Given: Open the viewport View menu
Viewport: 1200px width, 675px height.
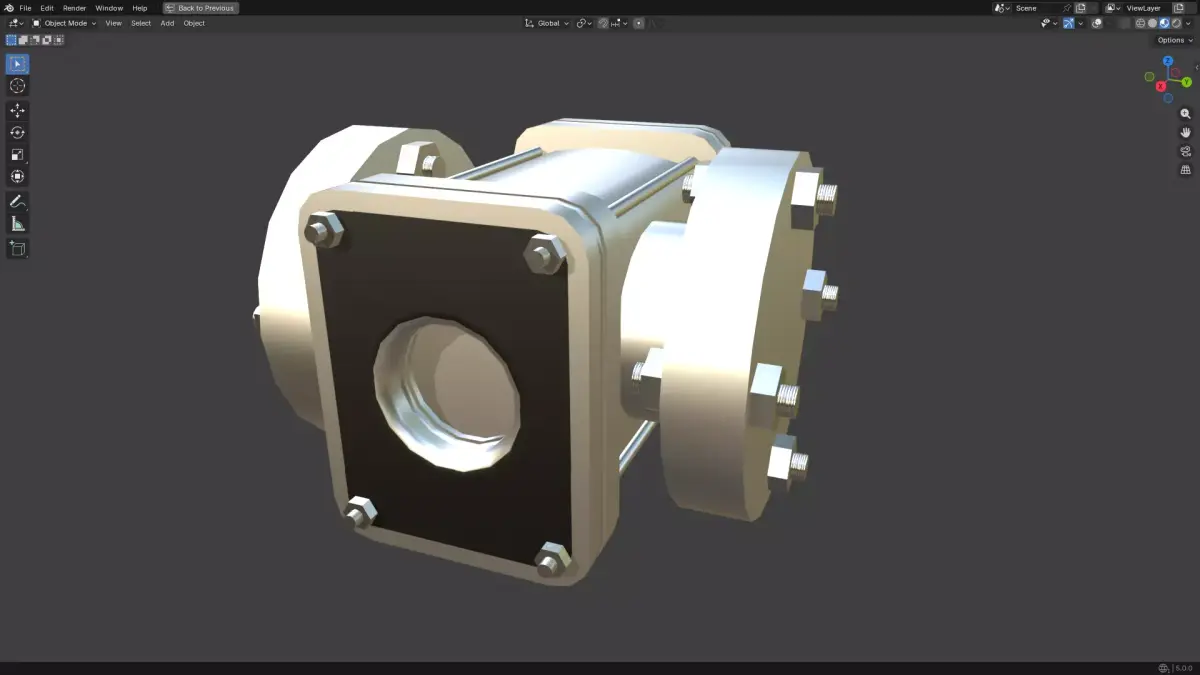Looking at the screenshot, I should pyautogui.click(x=114, y=23).
